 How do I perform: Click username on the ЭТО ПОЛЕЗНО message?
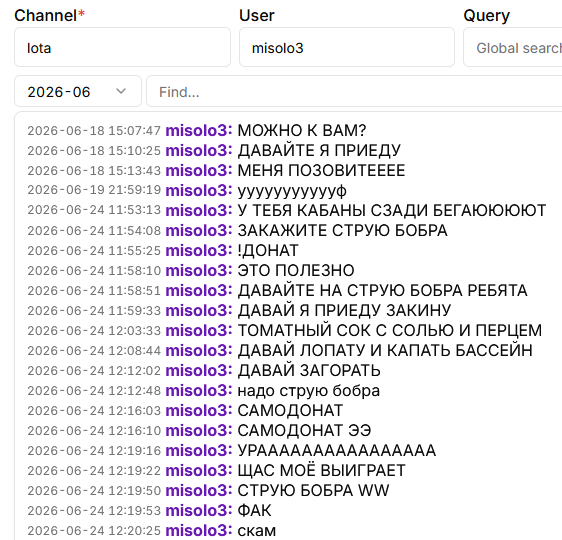(x=199, y=271)
